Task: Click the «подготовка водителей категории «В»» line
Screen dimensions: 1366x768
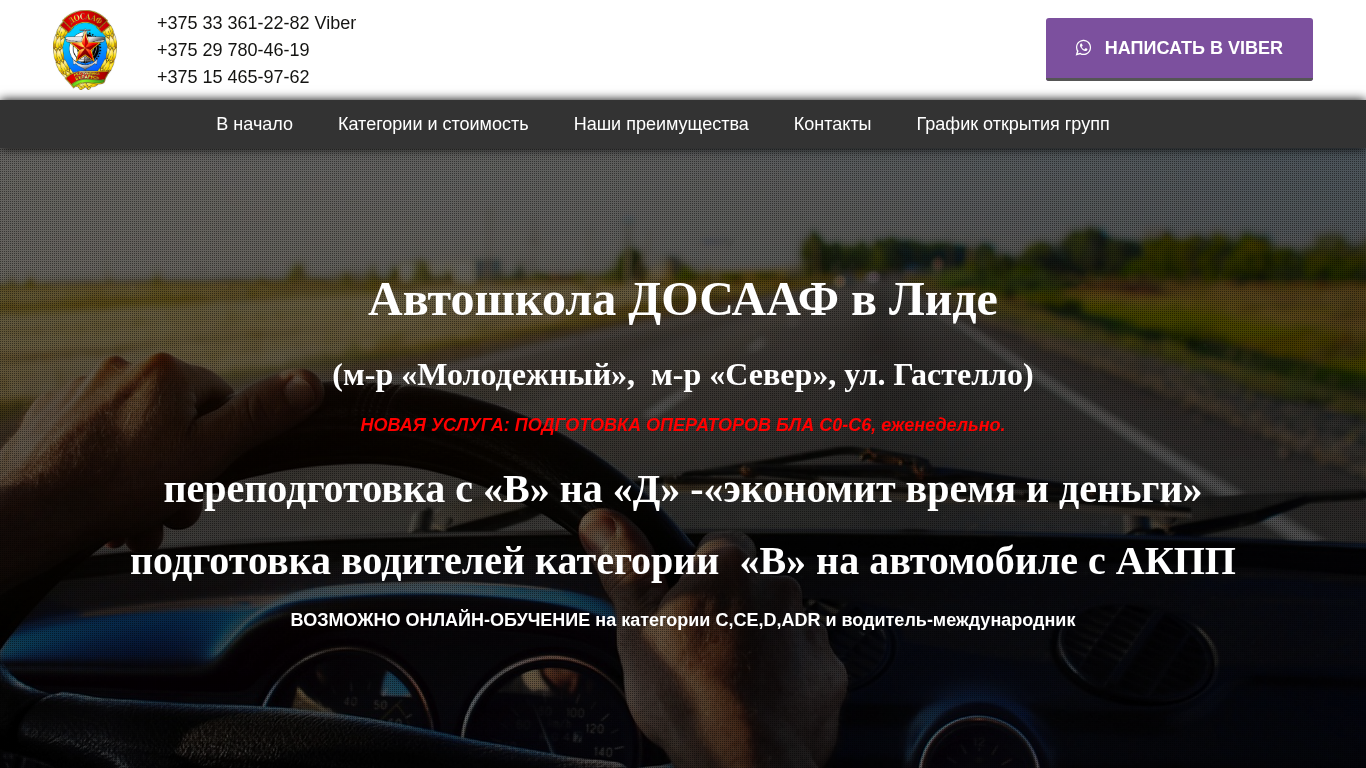Action: tap(683, 561)
